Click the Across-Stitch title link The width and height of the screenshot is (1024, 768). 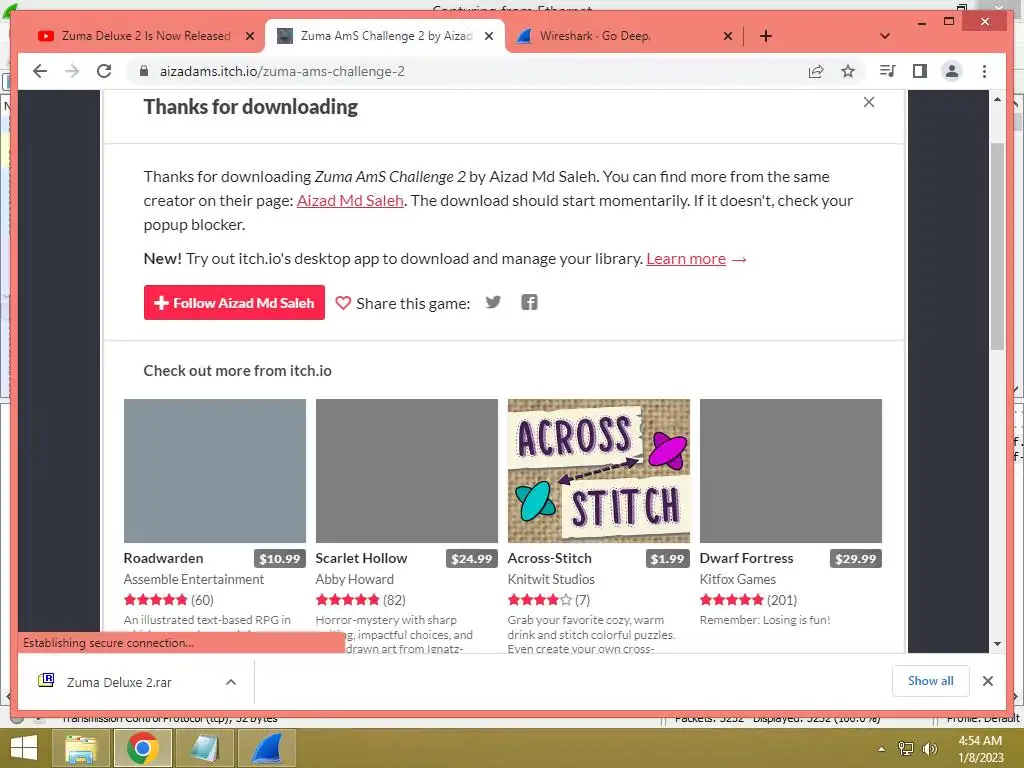549,558
